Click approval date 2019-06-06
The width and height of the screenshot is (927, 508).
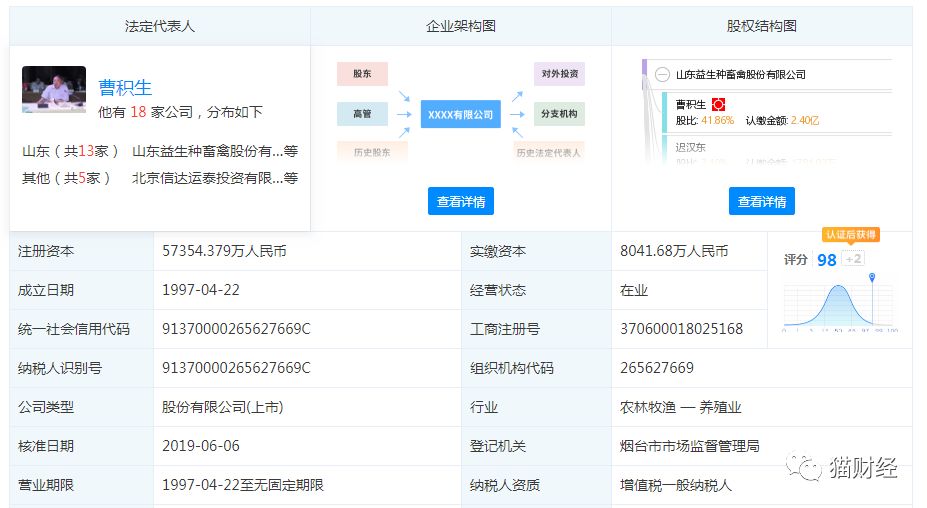(201, 446)
